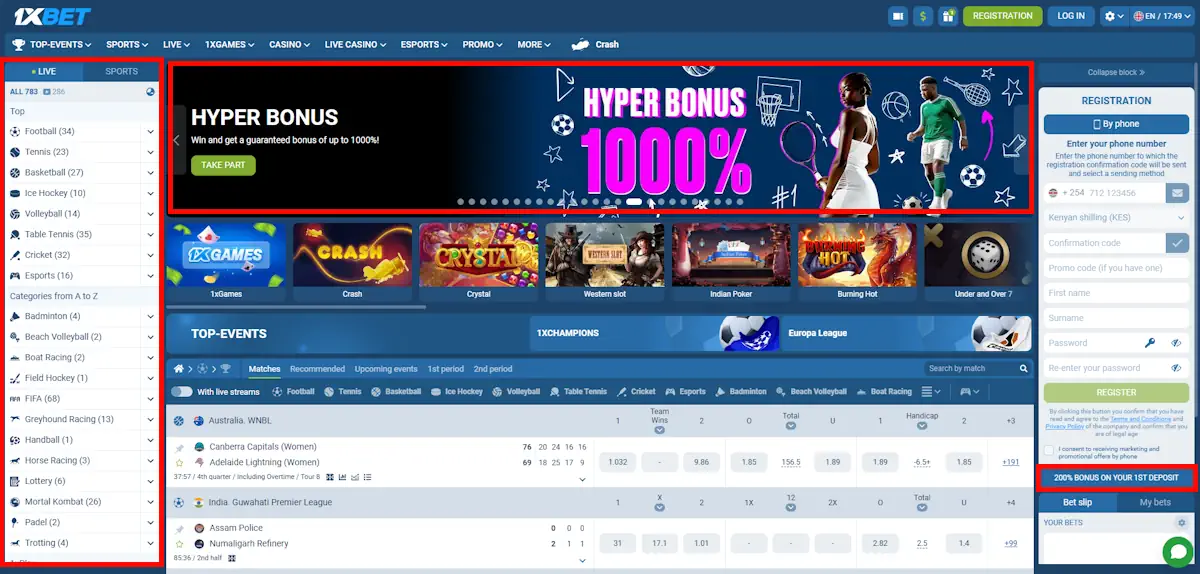Open the Indian Poker game thumbnail
The height and width of the screenshot is (574, 1200).
731,261
